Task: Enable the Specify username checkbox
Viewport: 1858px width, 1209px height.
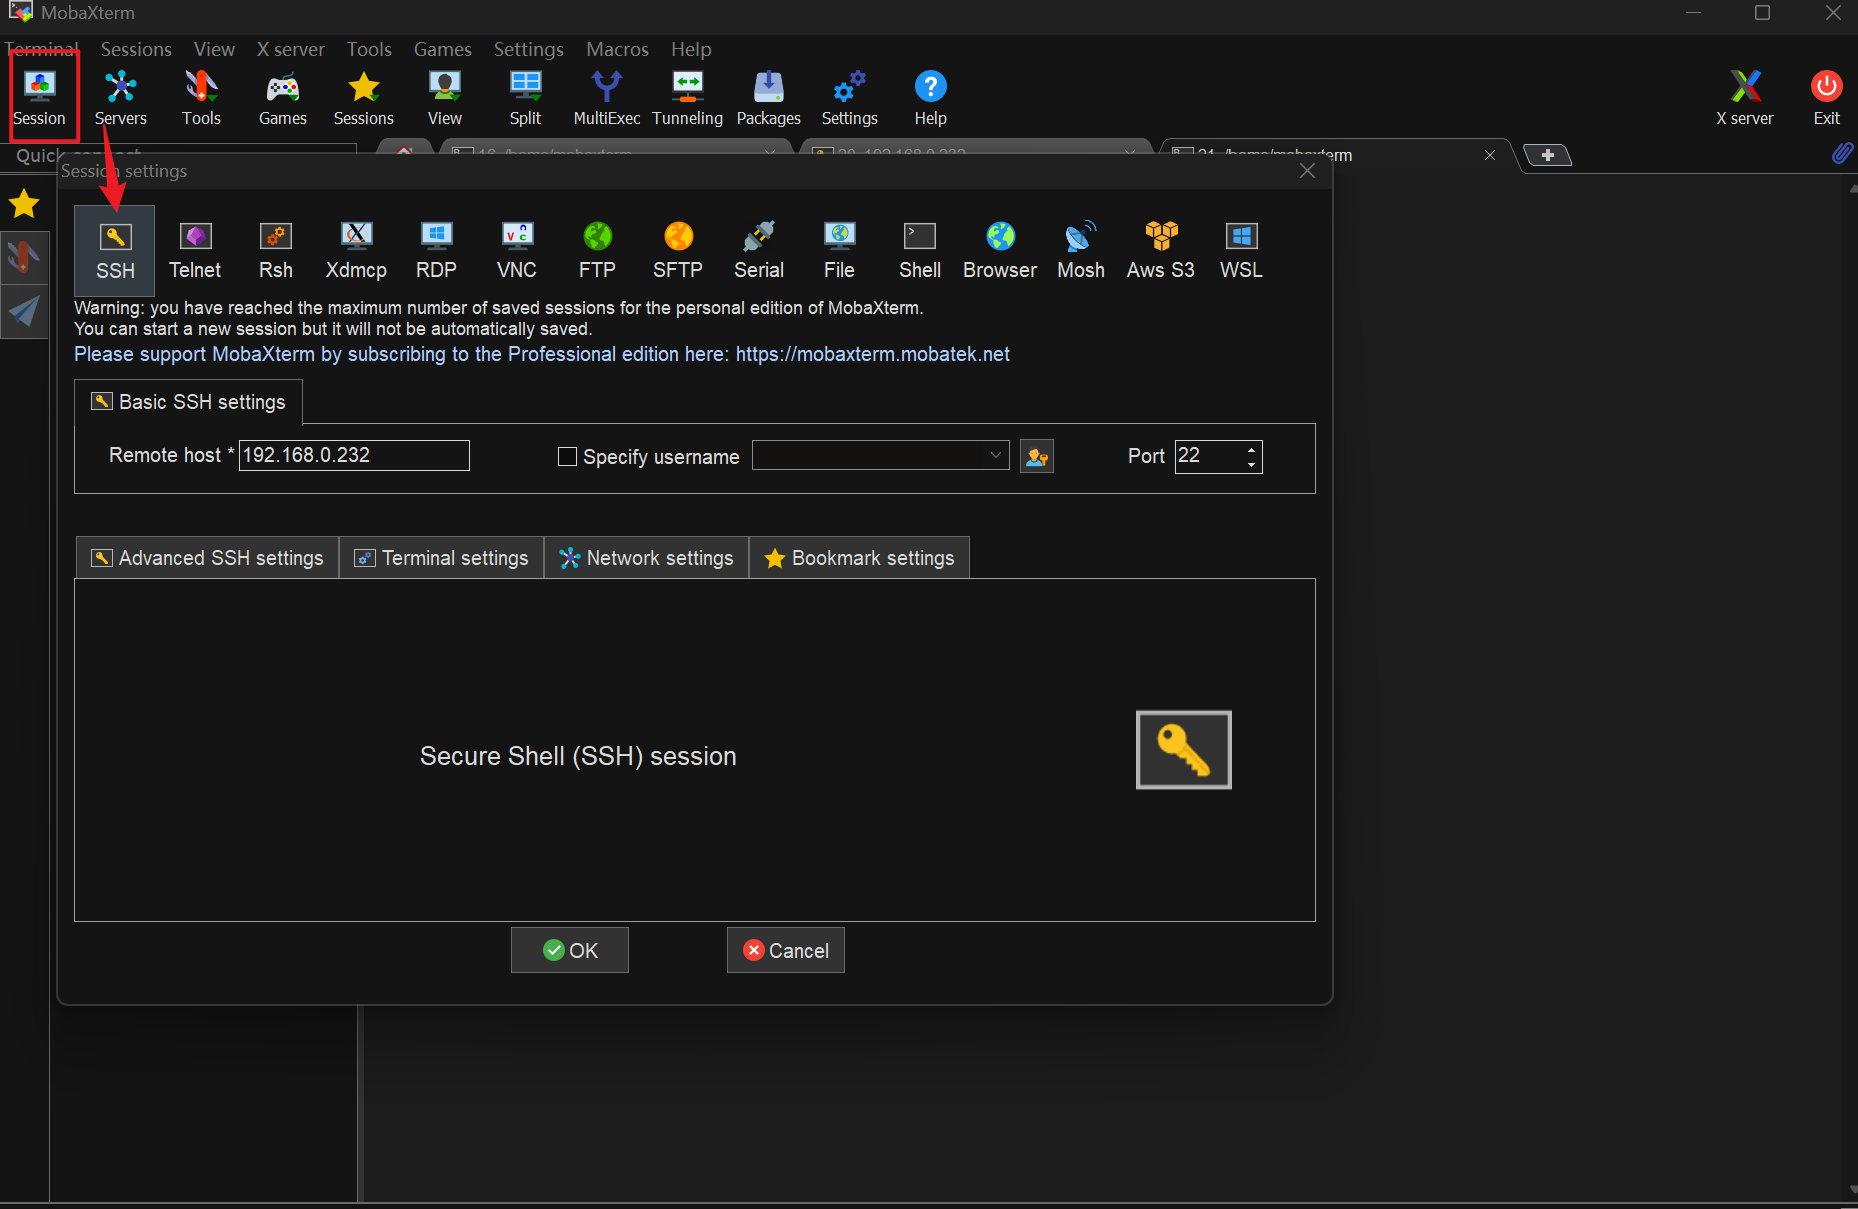Action: click(x=567, y=457)
